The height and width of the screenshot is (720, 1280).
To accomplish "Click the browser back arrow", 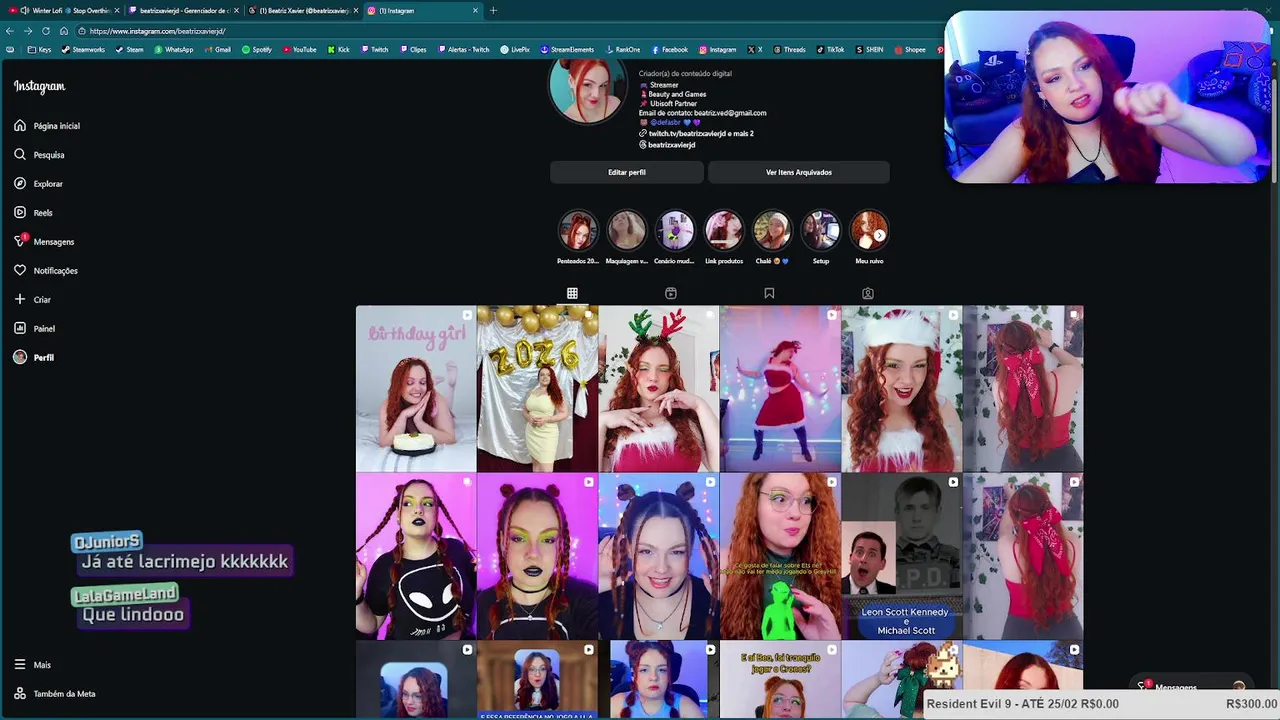I will click(10, 31).
